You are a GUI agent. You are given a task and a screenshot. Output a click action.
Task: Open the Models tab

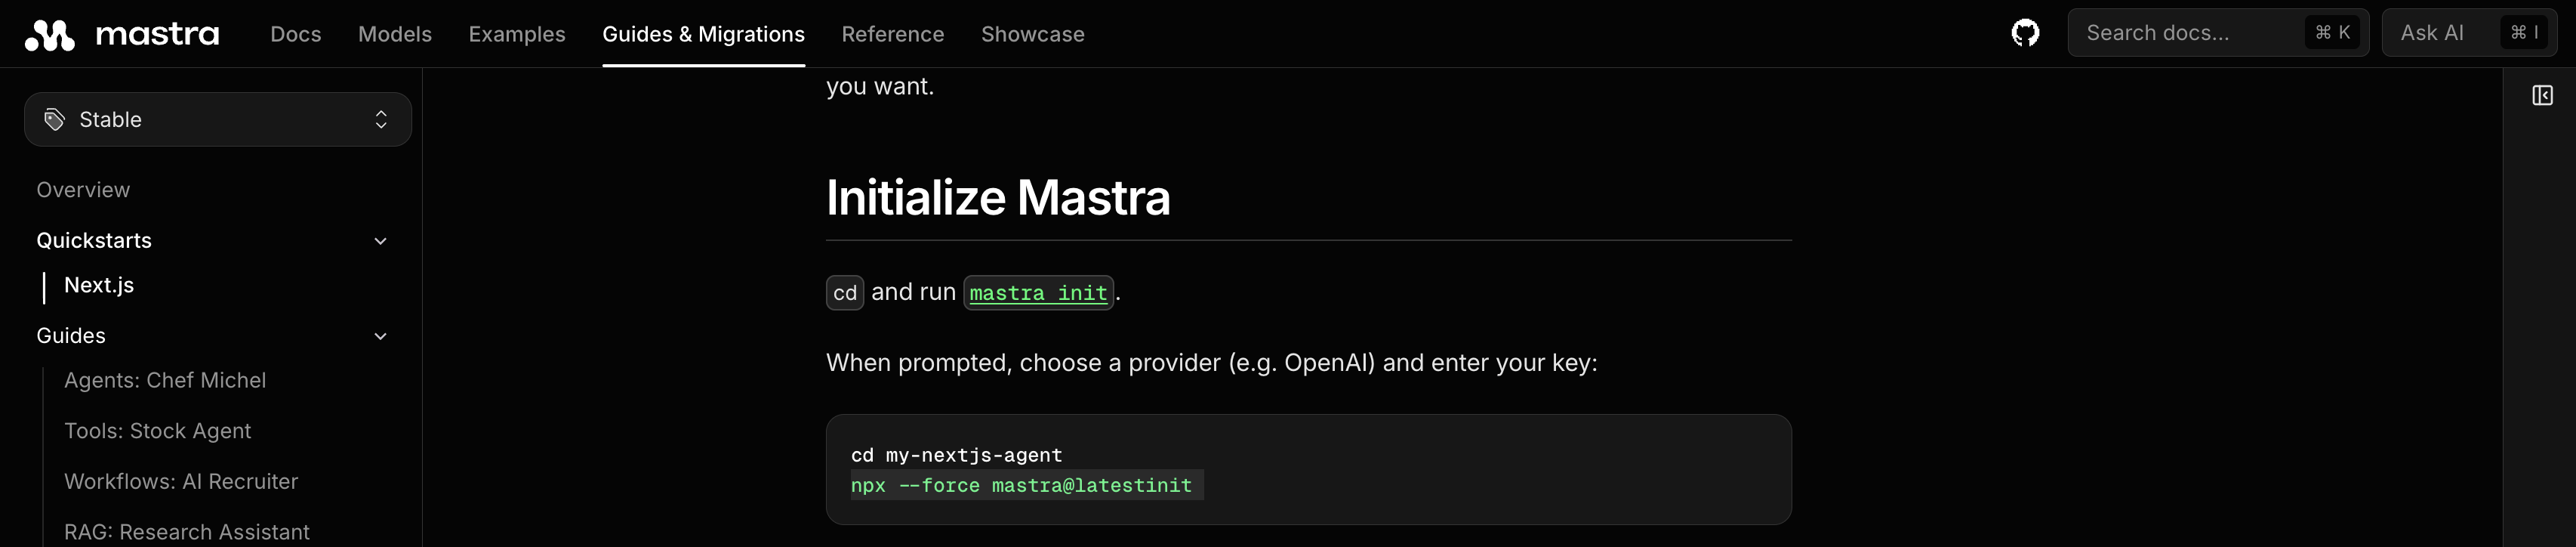point(395,34)
